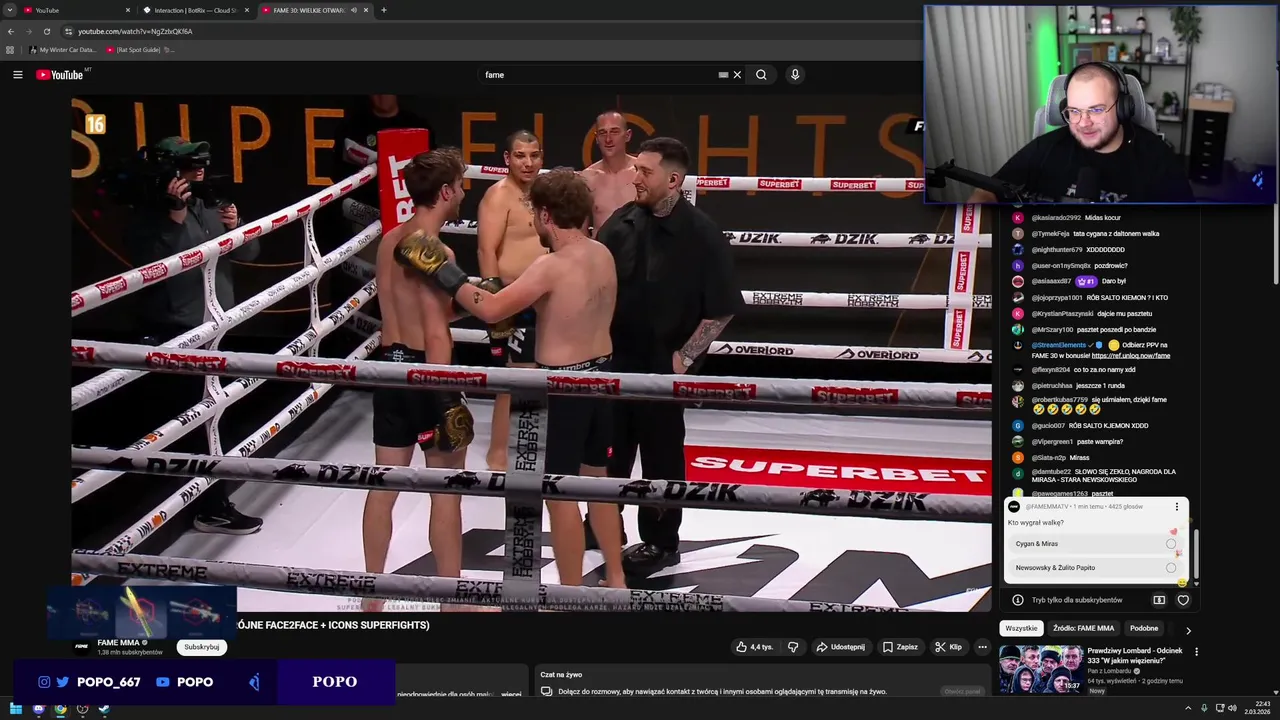Save the video with Zapisz

[x=900, y=647]
